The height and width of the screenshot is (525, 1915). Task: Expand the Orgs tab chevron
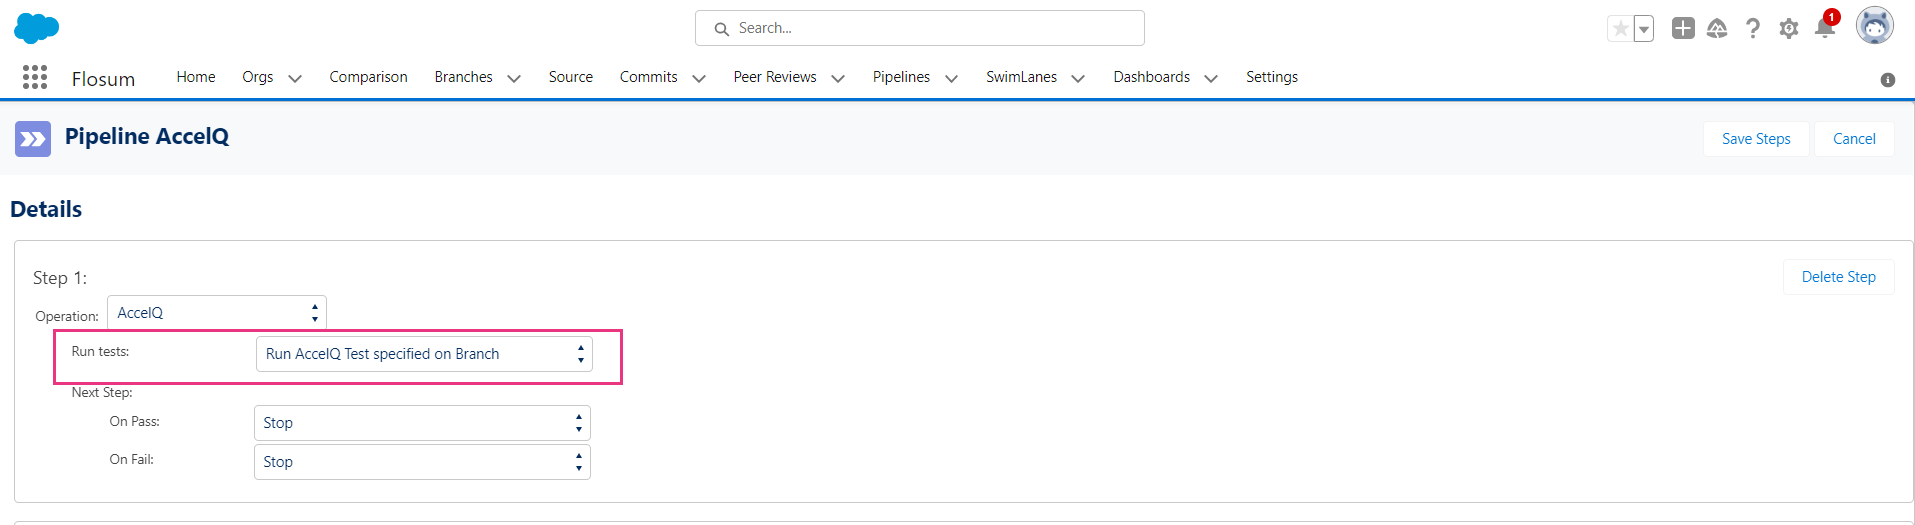coord(295,78)
